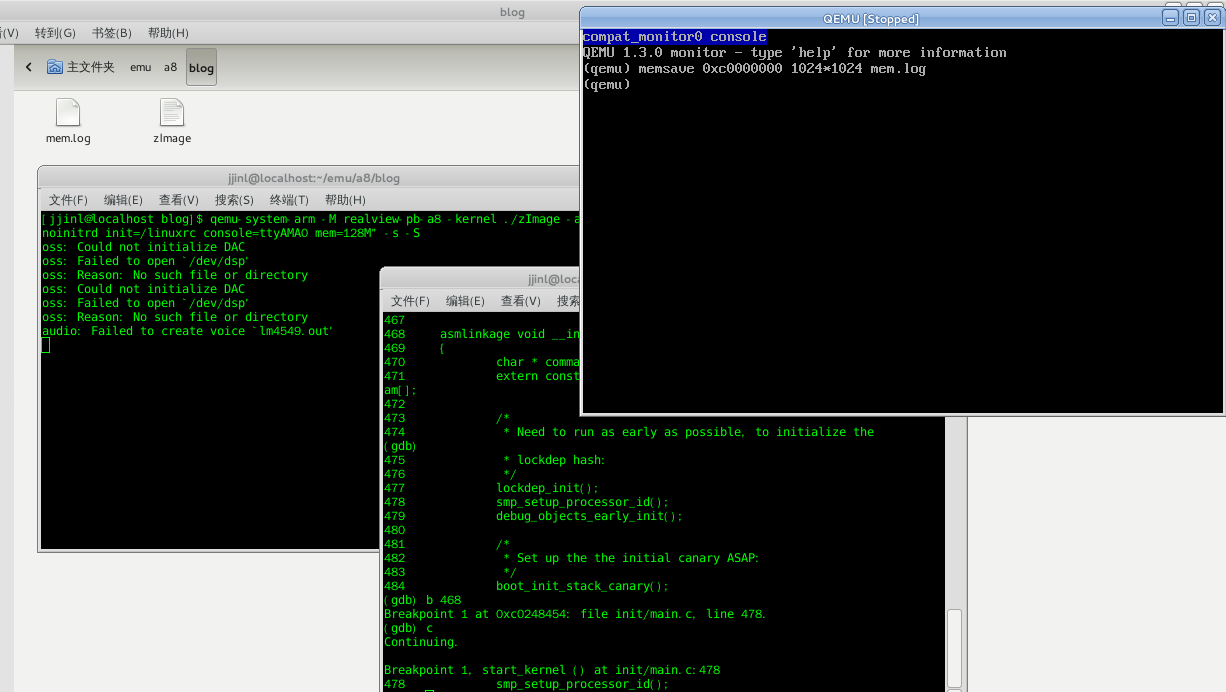
Task: Go to emu folder in path bar
Action: click(x=140, y=67)
